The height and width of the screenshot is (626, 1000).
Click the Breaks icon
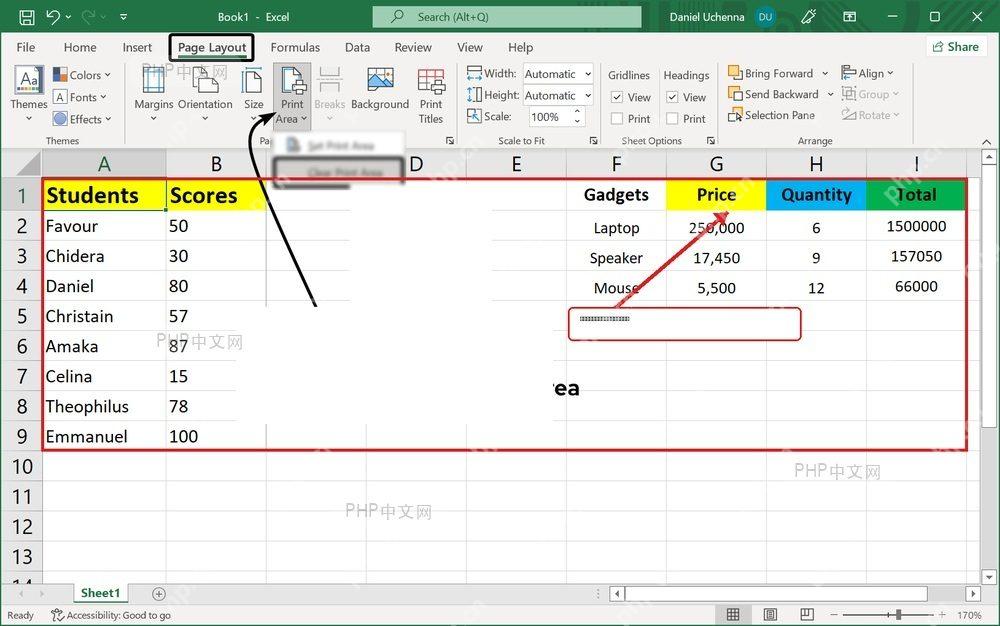pyautogui.click(x=329, y=81)
